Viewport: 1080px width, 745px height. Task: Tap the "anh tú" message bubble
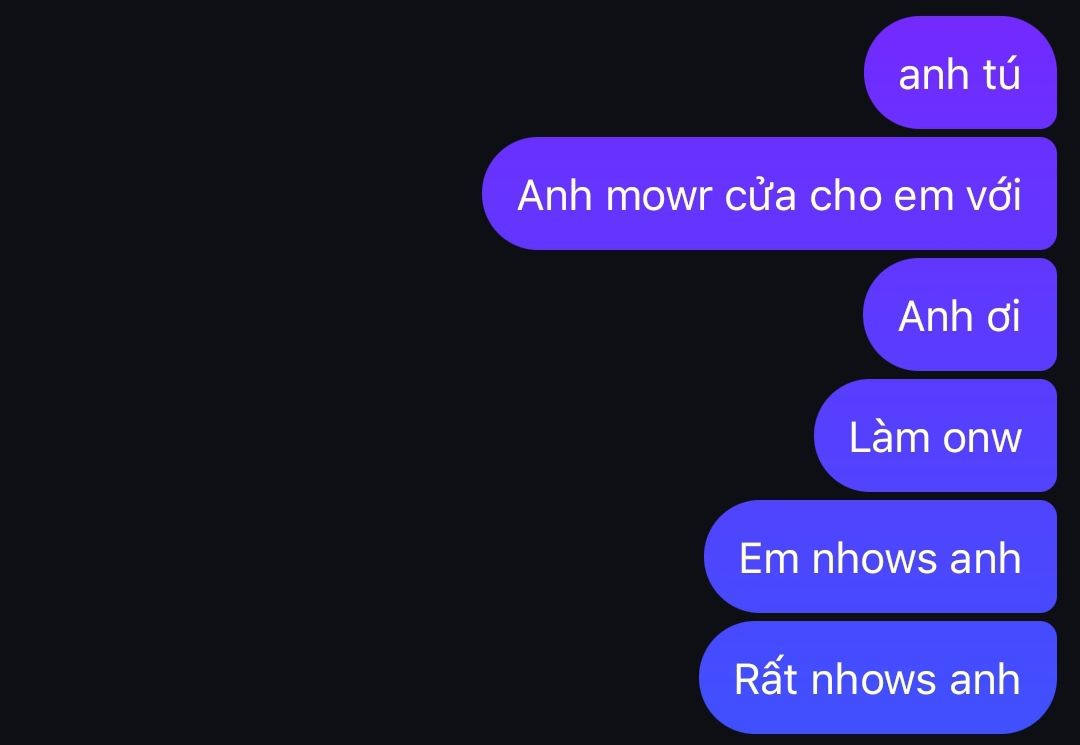(960, 72)
